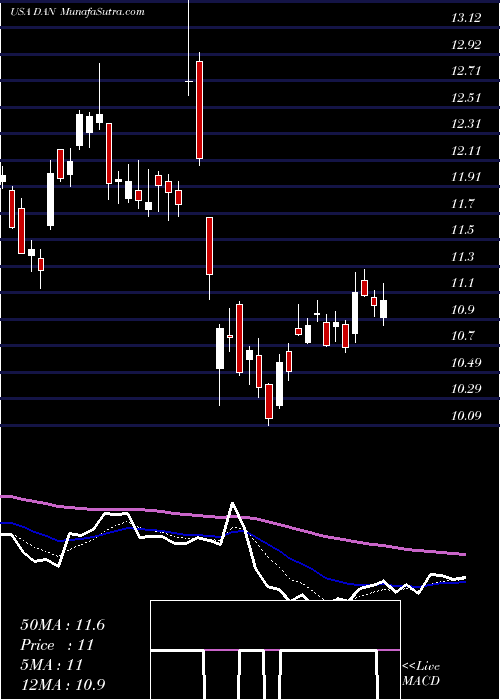500x700 pixels.
Task: Click the 12MA : 10.9 readout
Action: [x=62, y=685]
